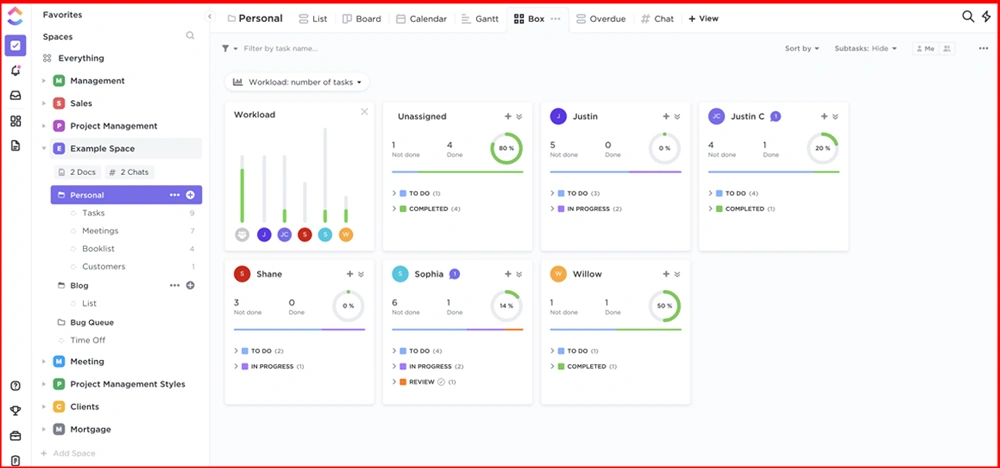Open the Workload: number of tasks dropdown

click(x=297, y=82)
